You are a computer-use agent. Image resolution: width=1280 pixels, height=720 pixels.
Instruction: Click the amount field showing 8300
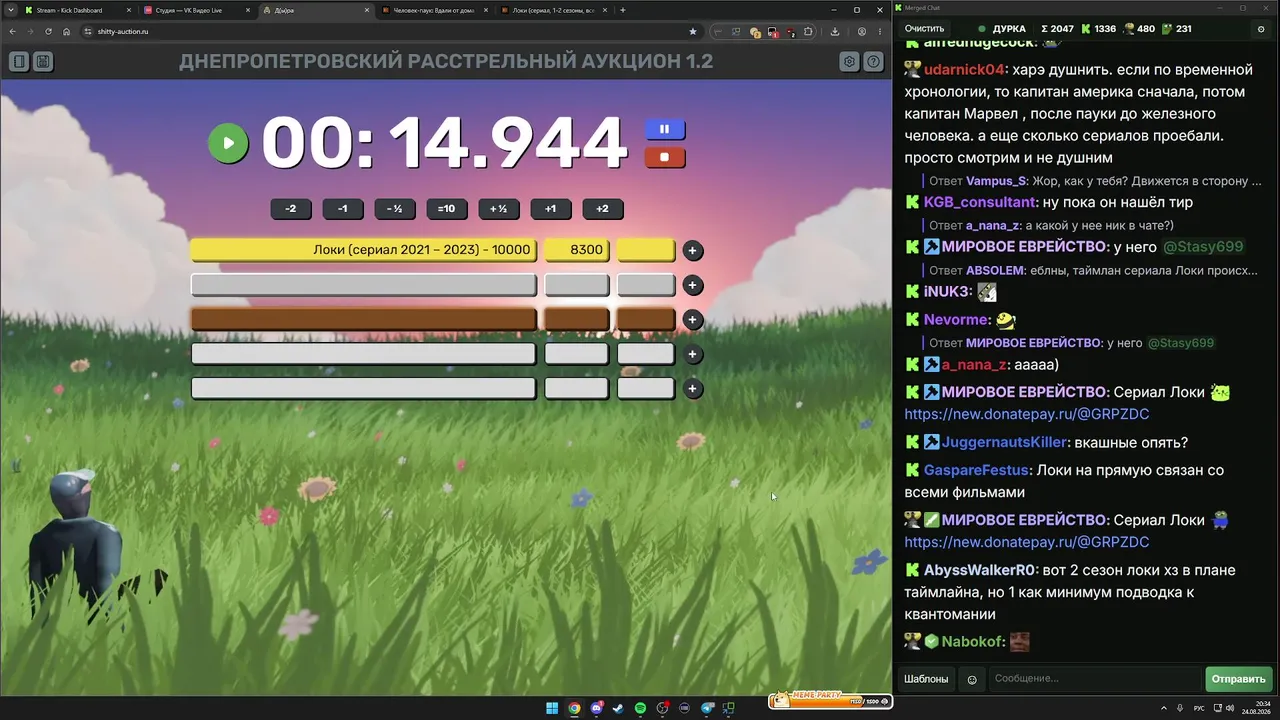(577, 250)
